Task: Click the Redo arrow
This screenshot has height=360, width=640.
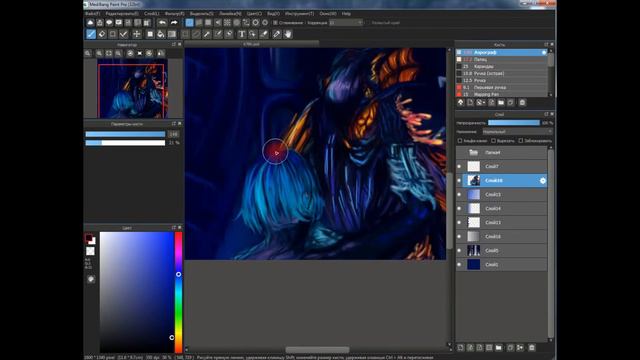Action: point(174,22)
